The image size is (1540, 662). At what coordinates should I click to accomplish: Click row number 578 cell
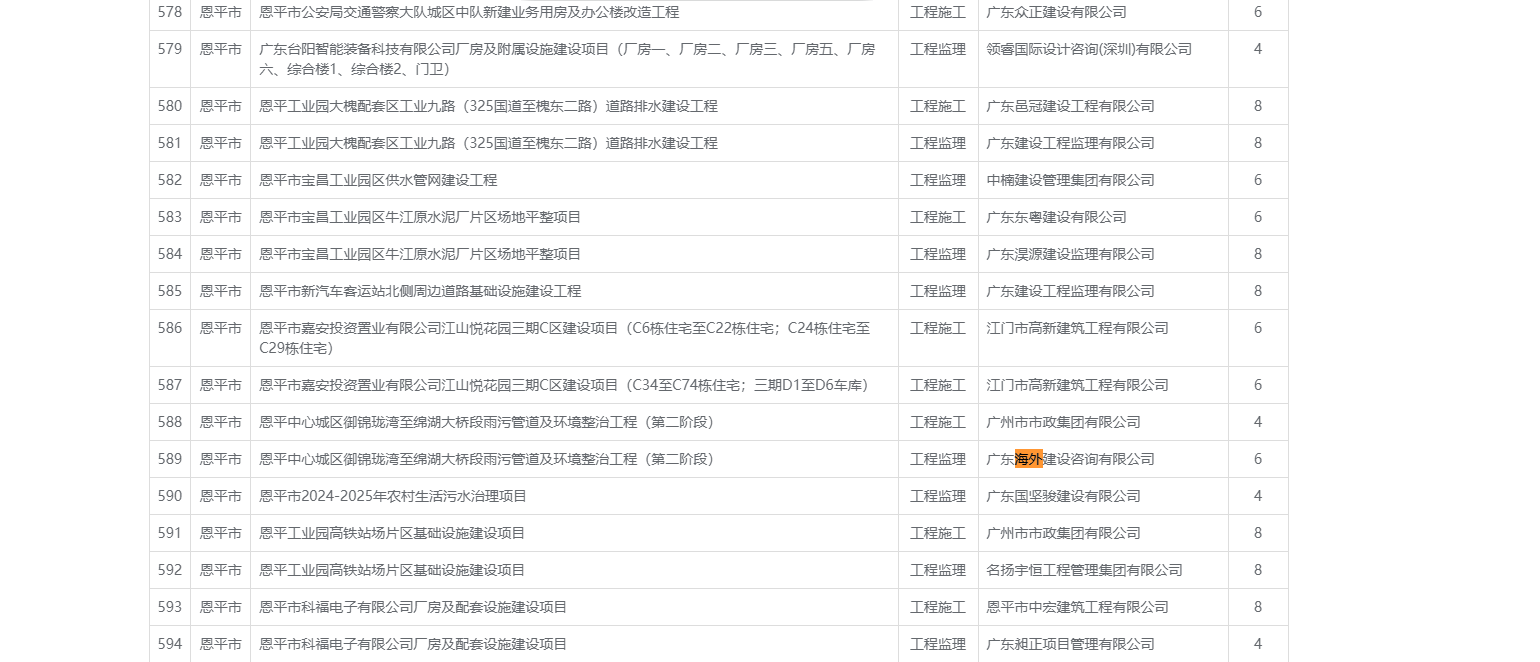tap(170, 12)
